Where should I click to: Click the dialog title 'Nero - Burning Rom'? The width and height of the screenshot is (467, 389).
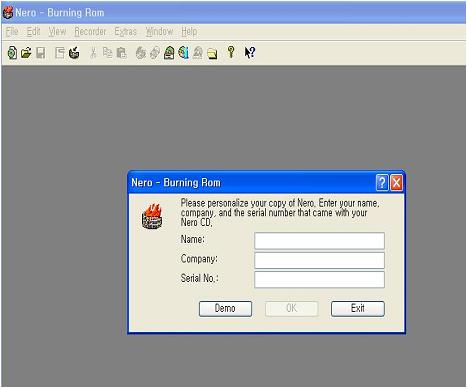point(176,183)
